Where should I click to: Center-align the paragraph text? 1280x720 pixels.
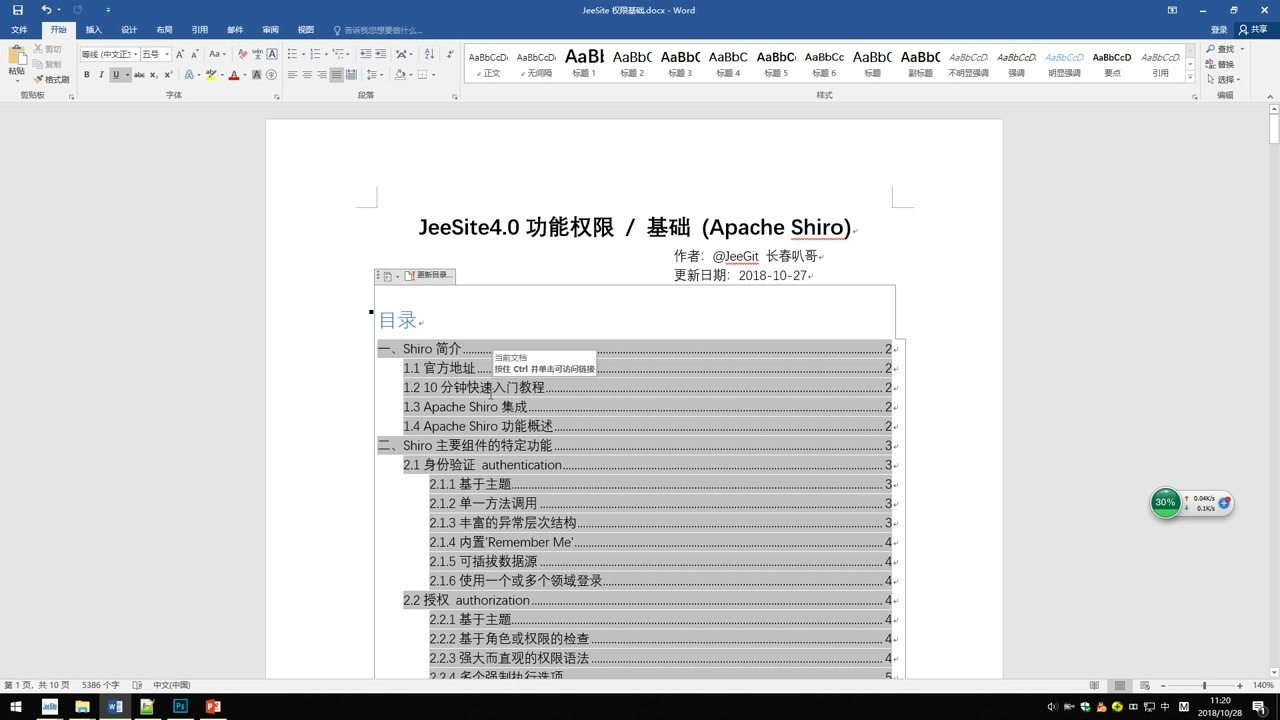coord(307,75)
